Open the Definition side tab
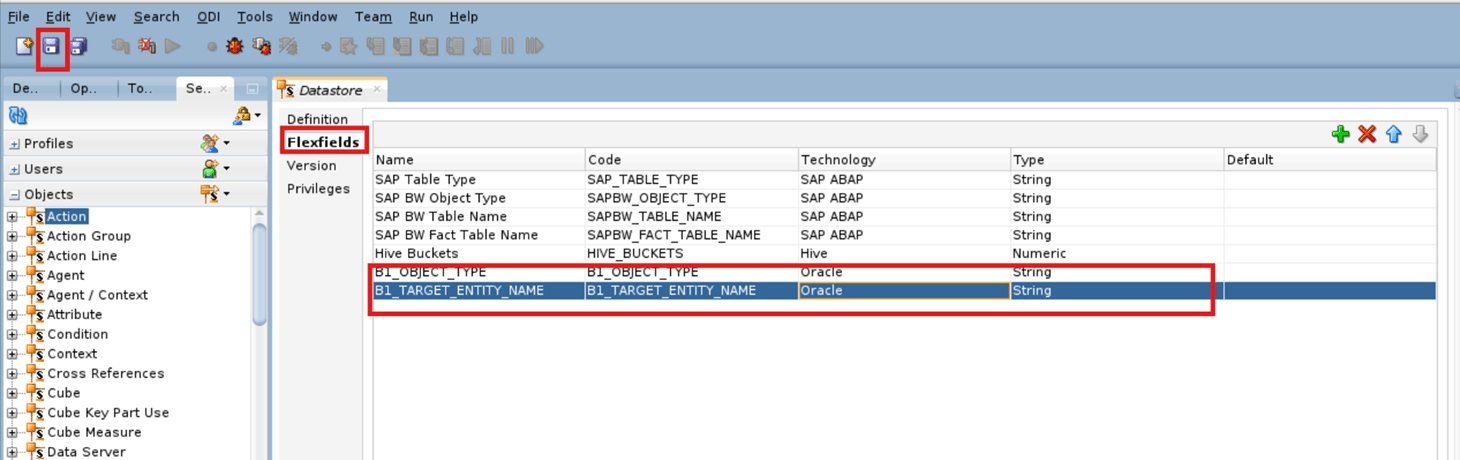 point(317,119)
